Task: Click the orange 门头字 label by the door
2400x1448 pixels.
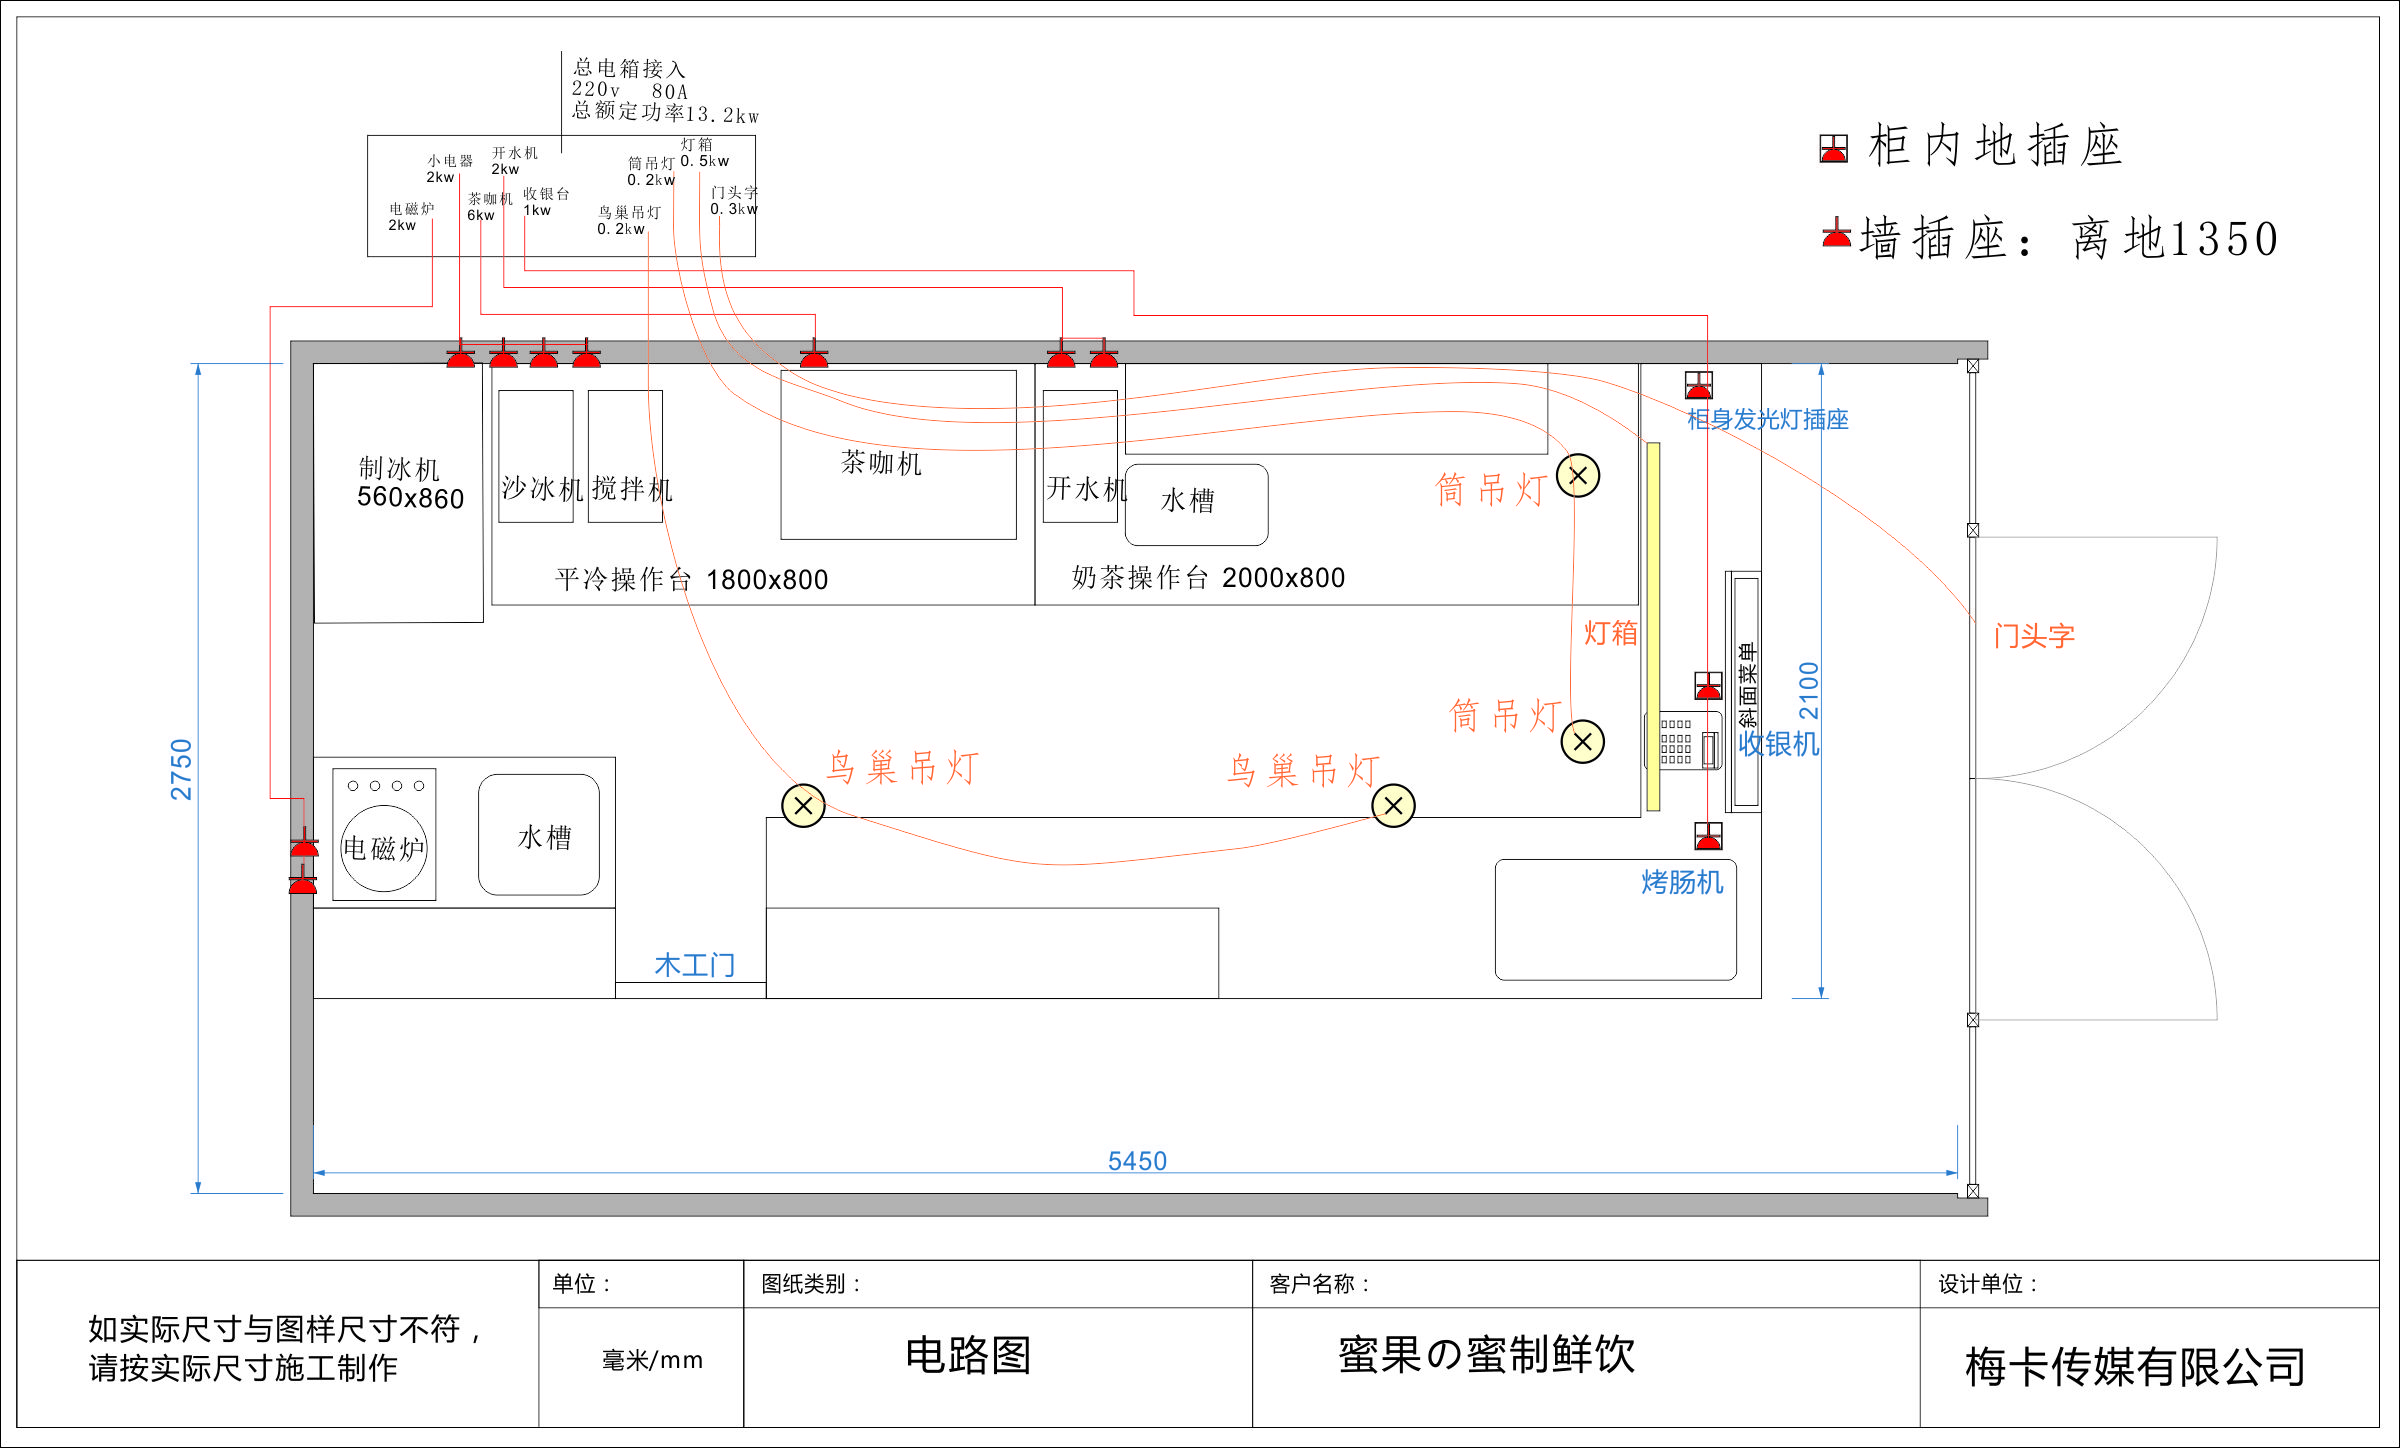Action: coord(2034,636)
